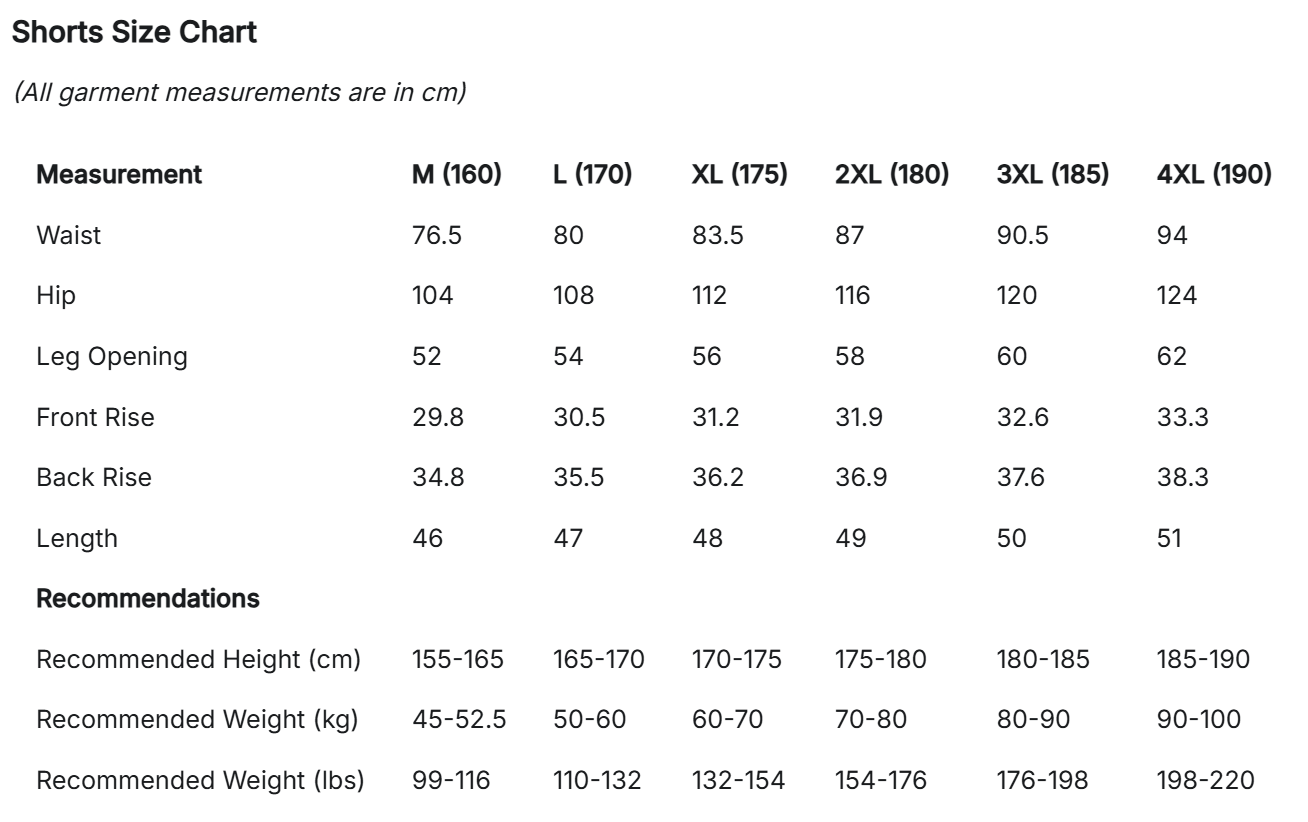Image resolution: width=1308 pixels, height=822 pixels.
Task: Click the Leg Opening row label
Action: point(112,357)
